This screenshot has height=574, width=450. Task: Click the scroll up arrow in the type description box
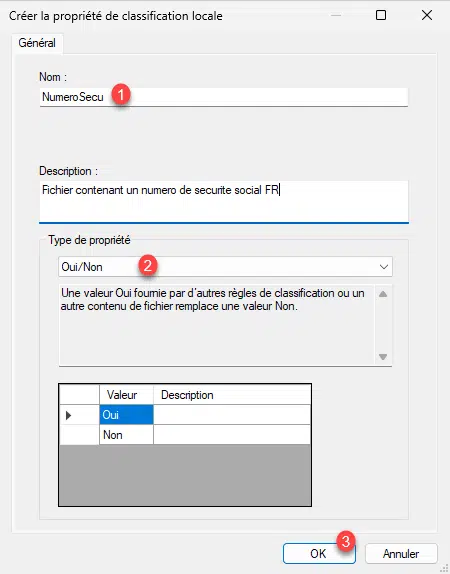click(x=383, y=294)
